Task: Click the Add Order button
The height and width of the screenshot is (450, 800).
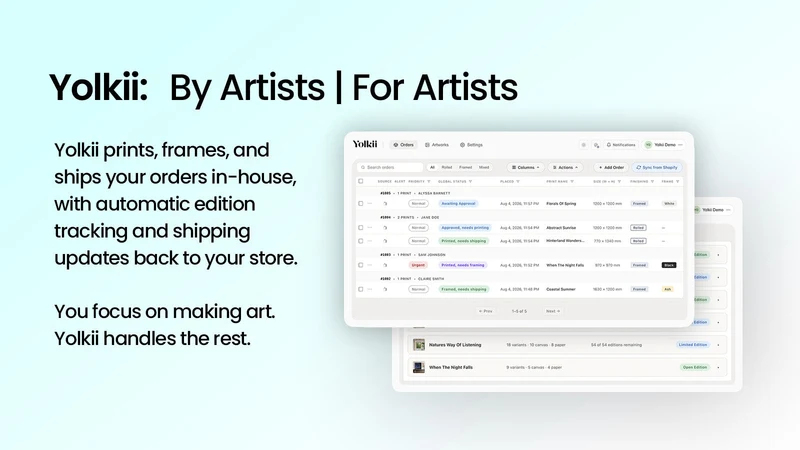Action: pos(611,167)
